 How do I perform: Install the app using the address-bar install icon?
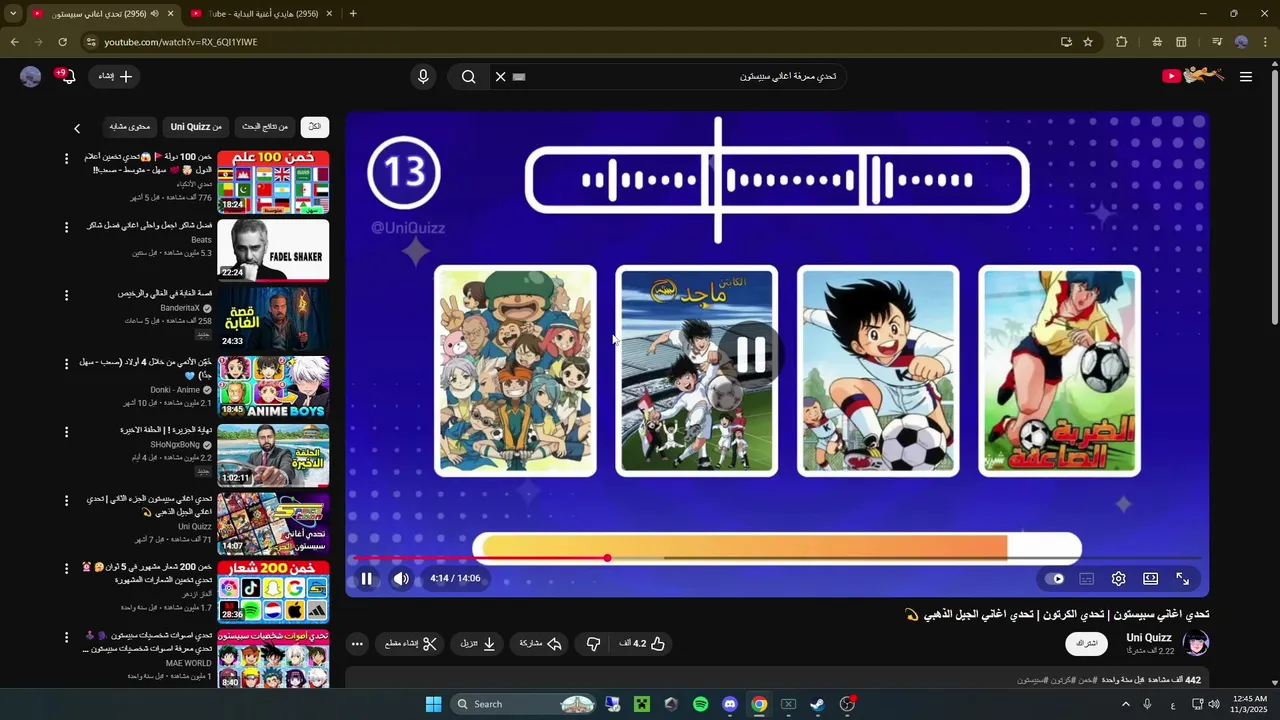[x=1066, y=42]
